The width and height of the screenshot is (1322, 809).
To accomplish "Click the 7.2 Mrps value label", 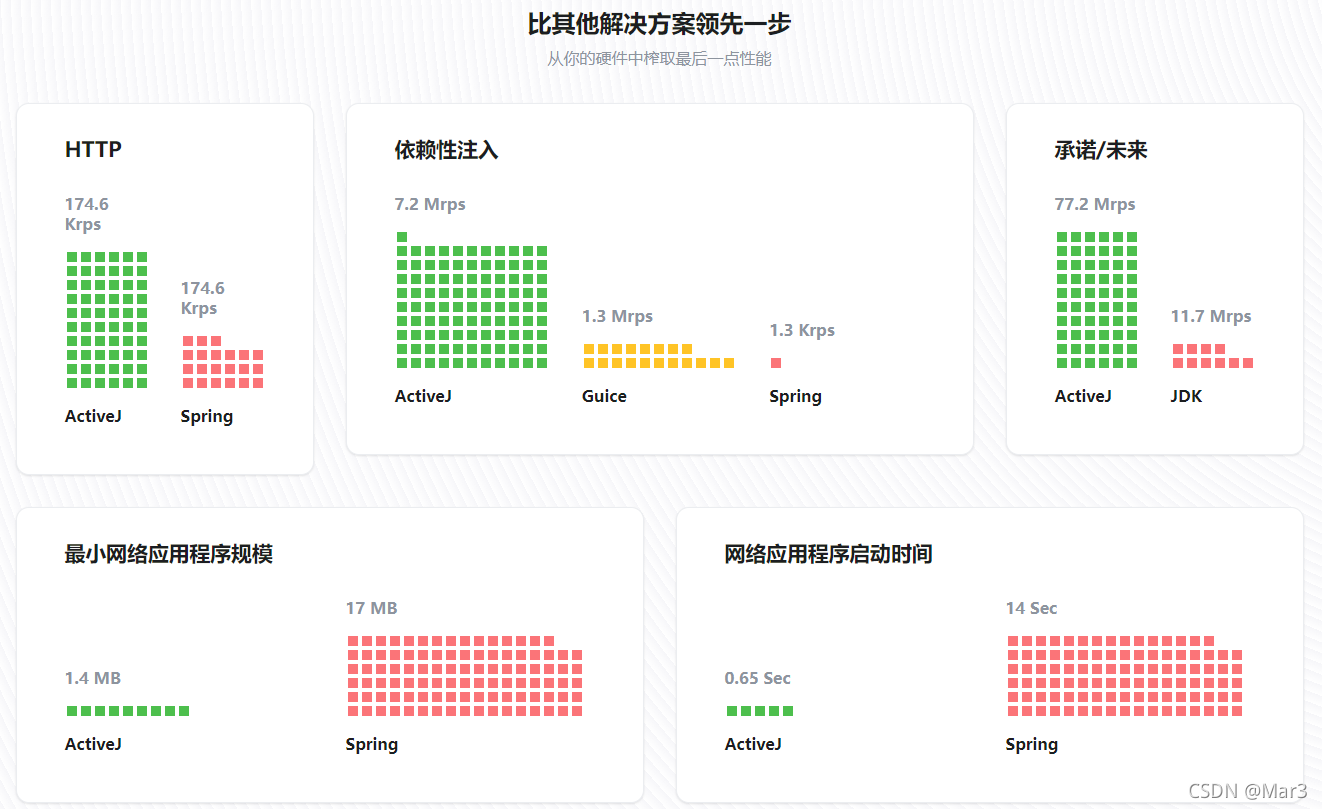I will click(429, 204).
